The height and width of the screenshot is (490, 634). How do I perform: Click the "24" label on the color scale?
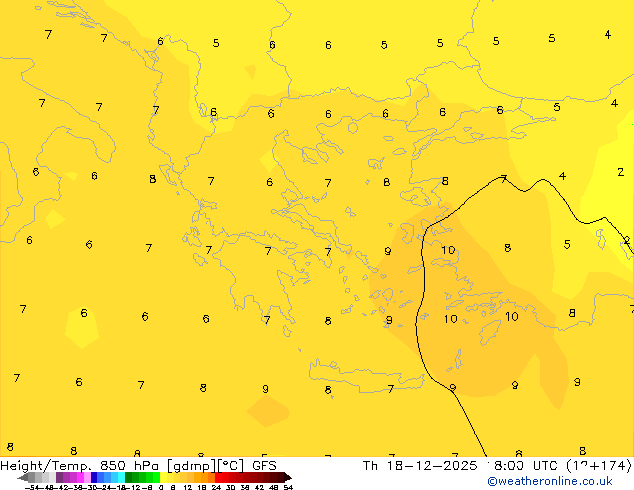pos(216,488)
